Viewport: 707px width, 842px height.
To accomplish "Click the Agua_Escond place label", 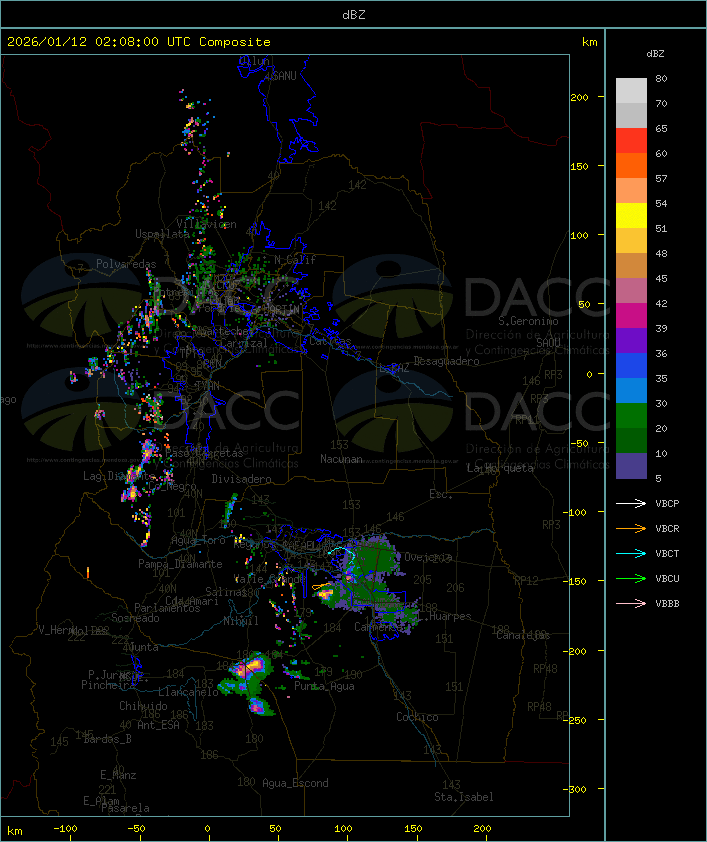I will tap(295, 783).
